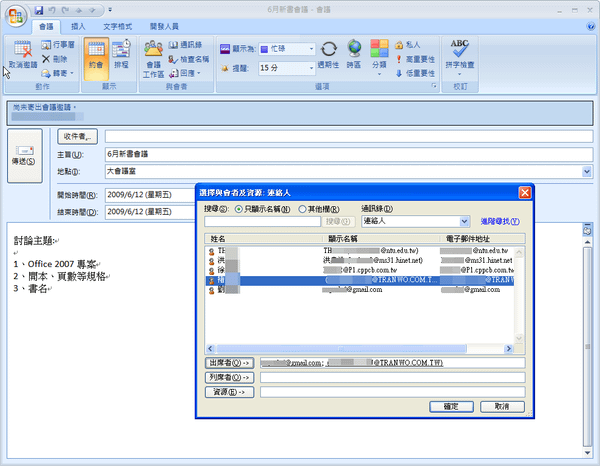Sort by 電子郵件地址 email column header
600x466 pixels.
482,239
